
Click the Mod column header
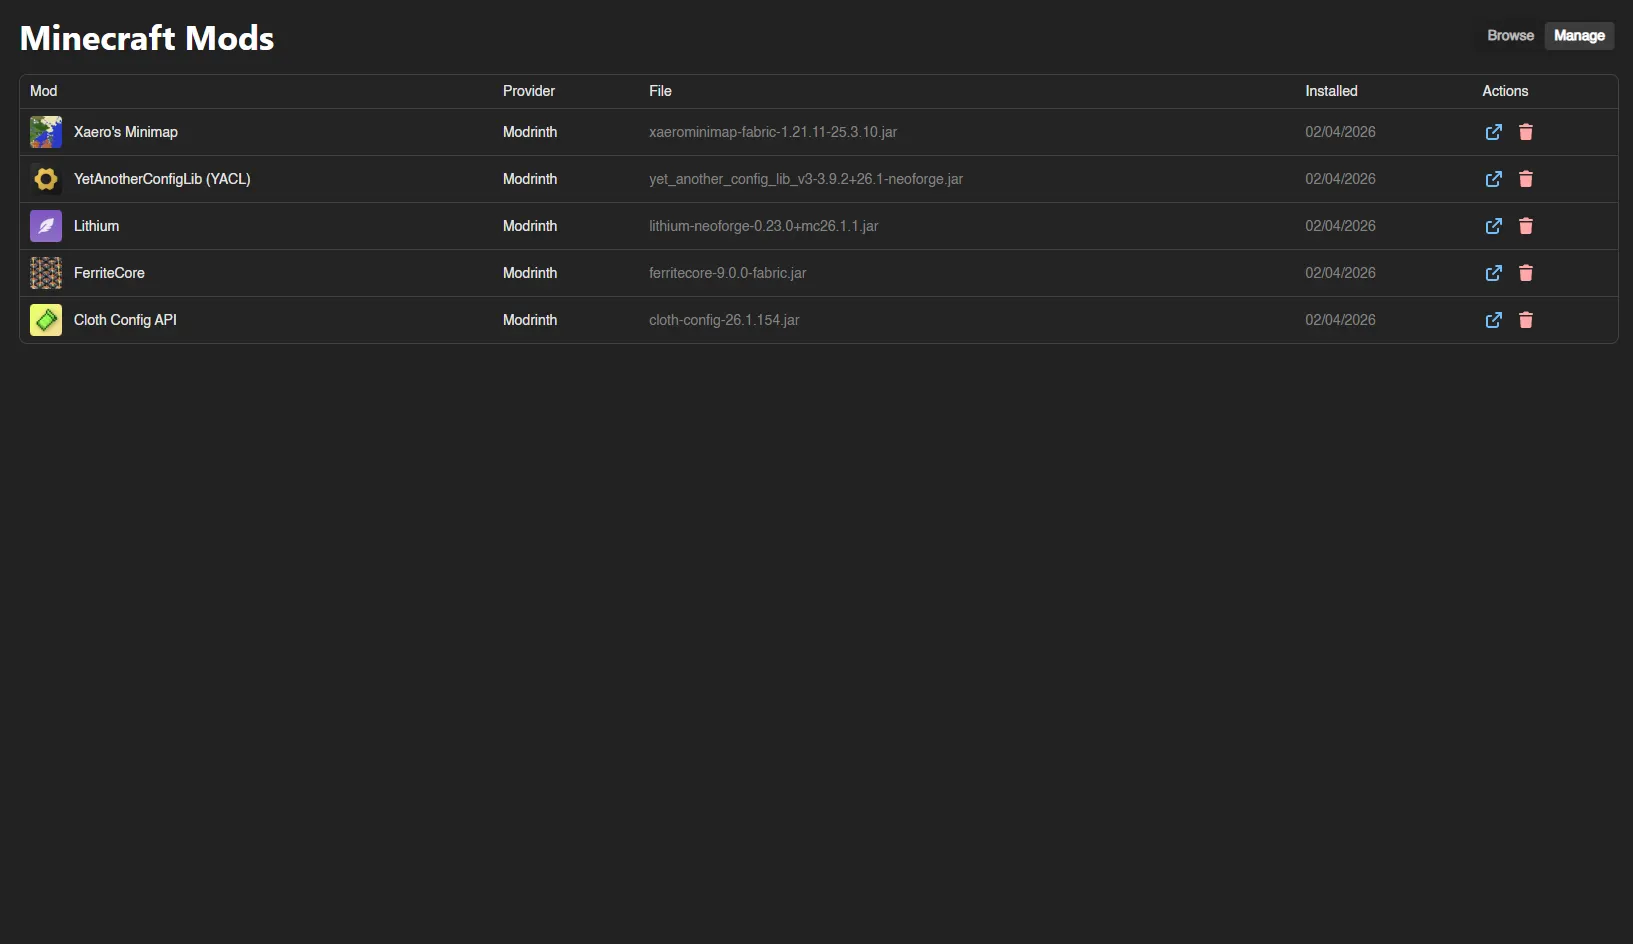(x=44, y=91)
